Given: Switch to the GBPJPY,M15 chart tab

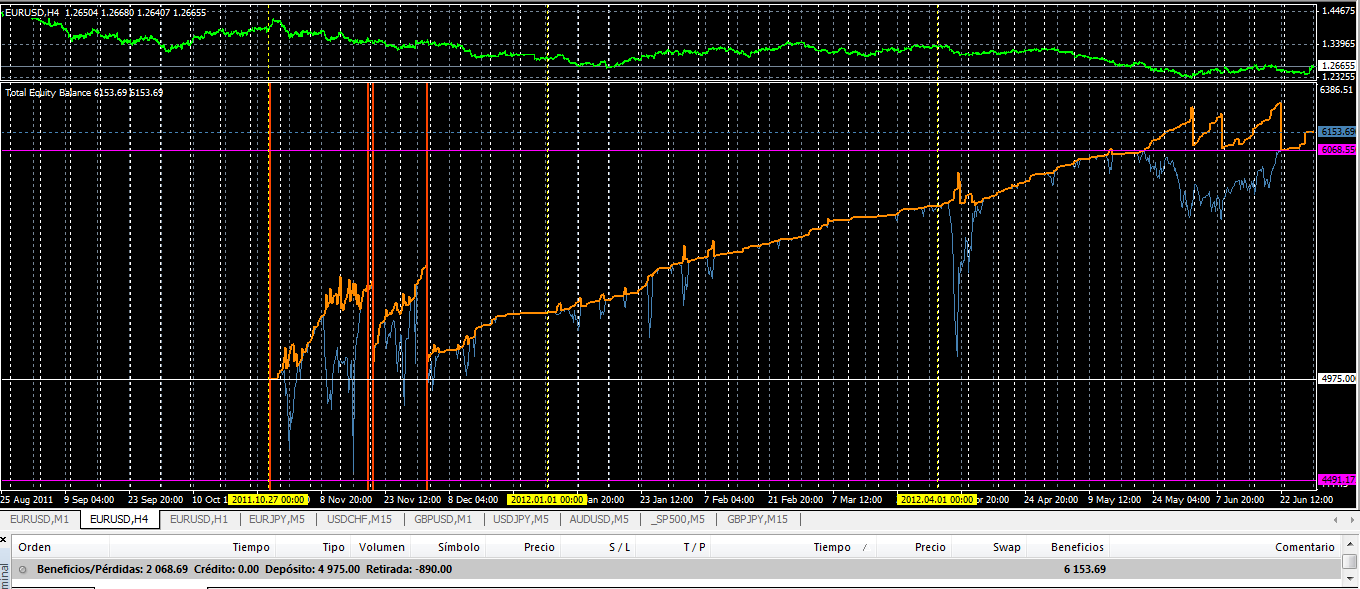Looking at the screenshot, I should point(758,519).
